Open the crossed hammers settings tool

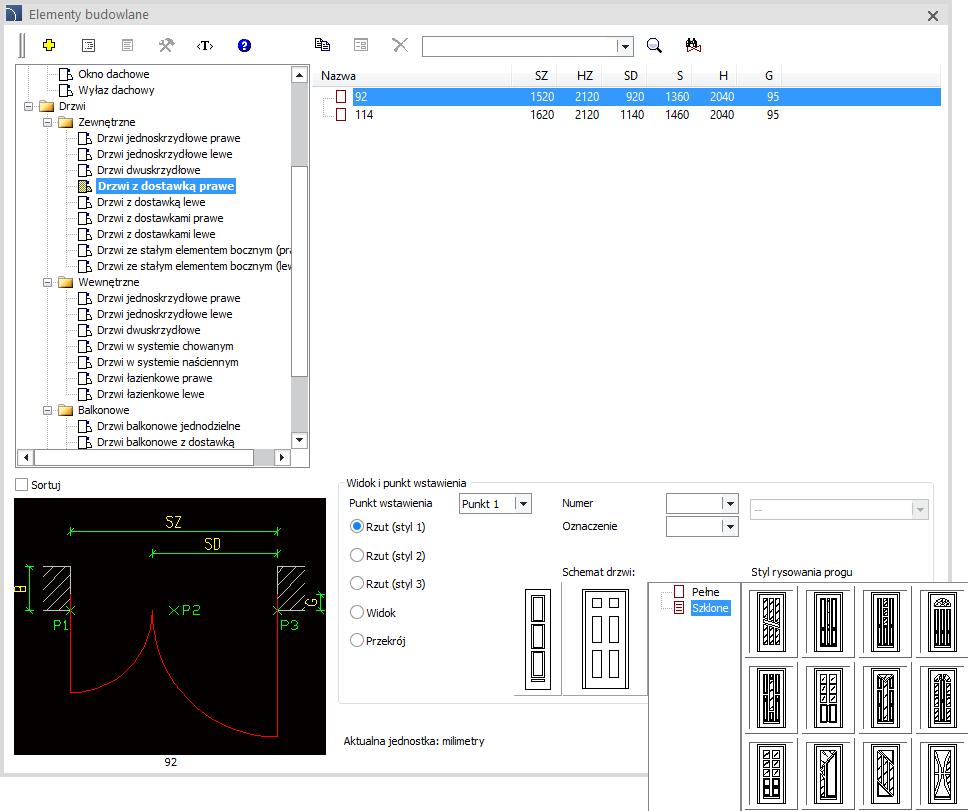point(166,45)
